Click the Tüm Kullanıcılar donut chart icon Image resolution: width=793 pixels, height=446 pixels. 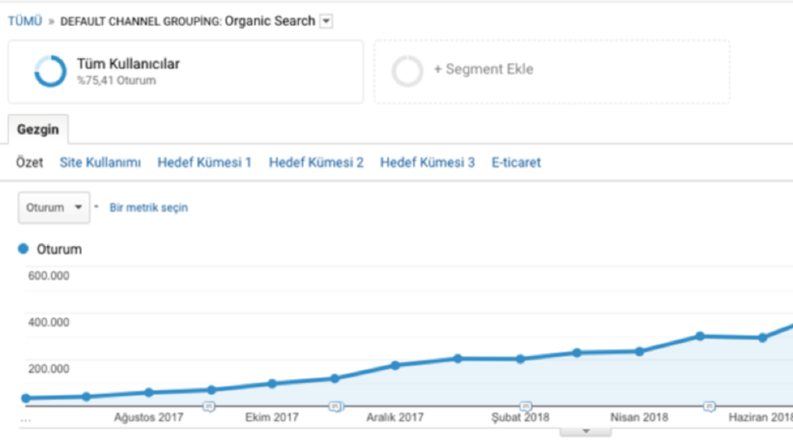coord(50,71)
